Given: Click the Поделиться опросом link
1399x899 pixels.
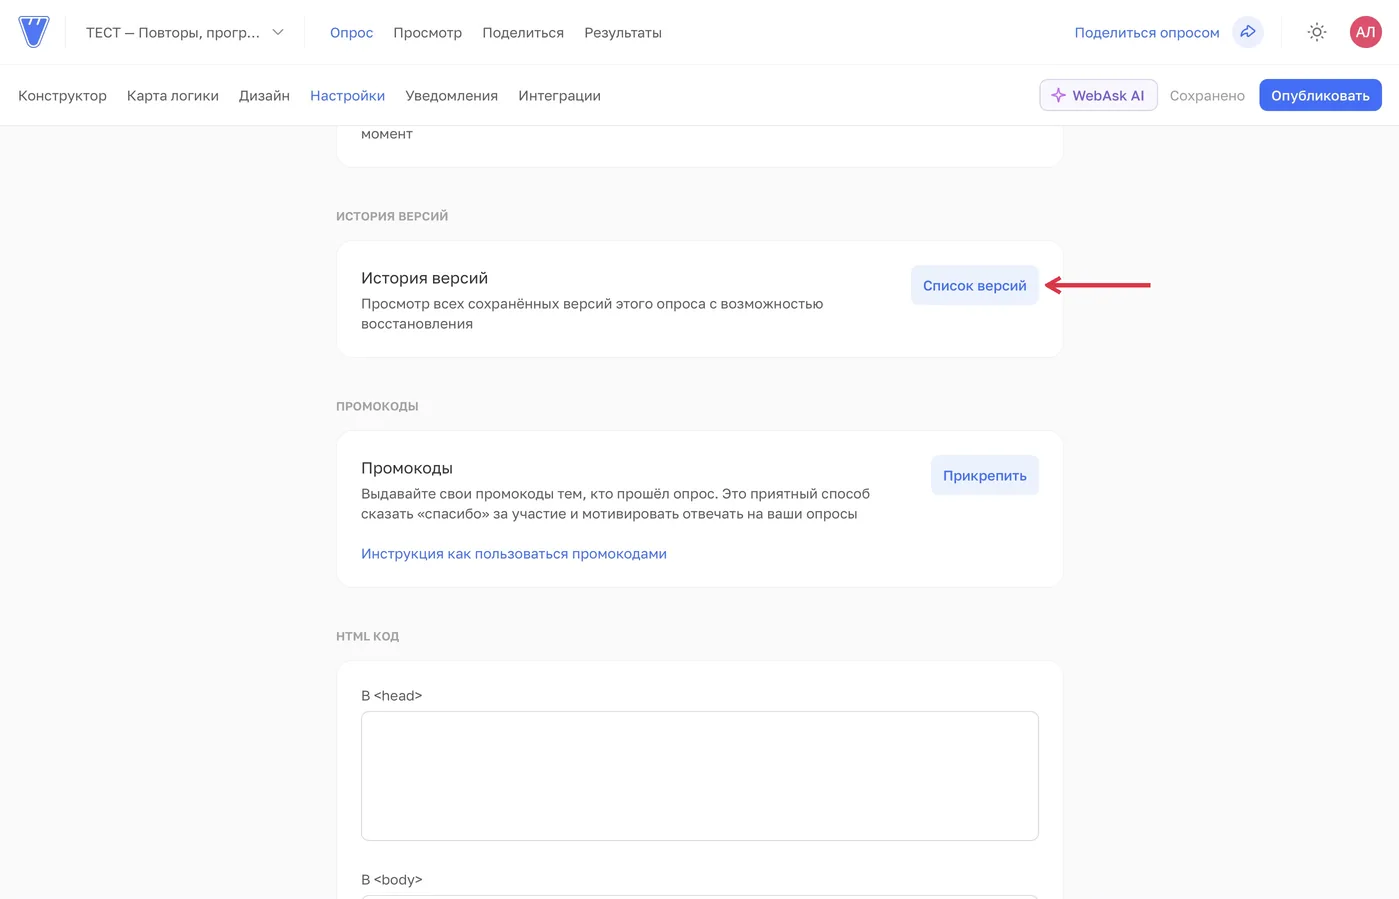Looking at the screenshot, I should pos(1147,33).
